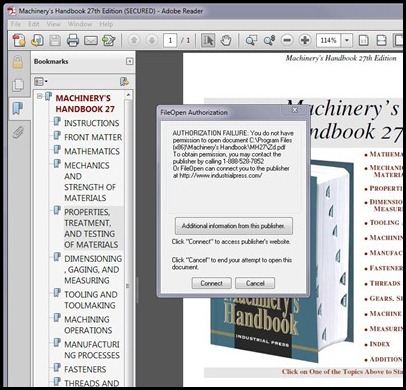Image resolution: width=406 pixels, height=390 pixels.
Task: Open the Attachments paperclip panel
Action: (x=18, y=133)
